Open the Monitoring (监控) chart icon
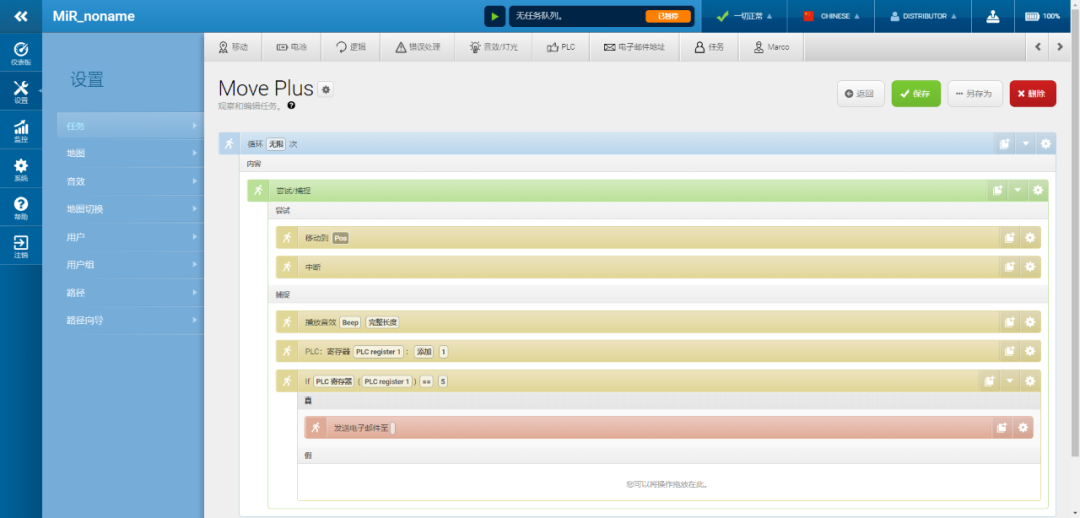Viewport: 1080px width, 518px height. pyautogui.click(x=21, y=131)
